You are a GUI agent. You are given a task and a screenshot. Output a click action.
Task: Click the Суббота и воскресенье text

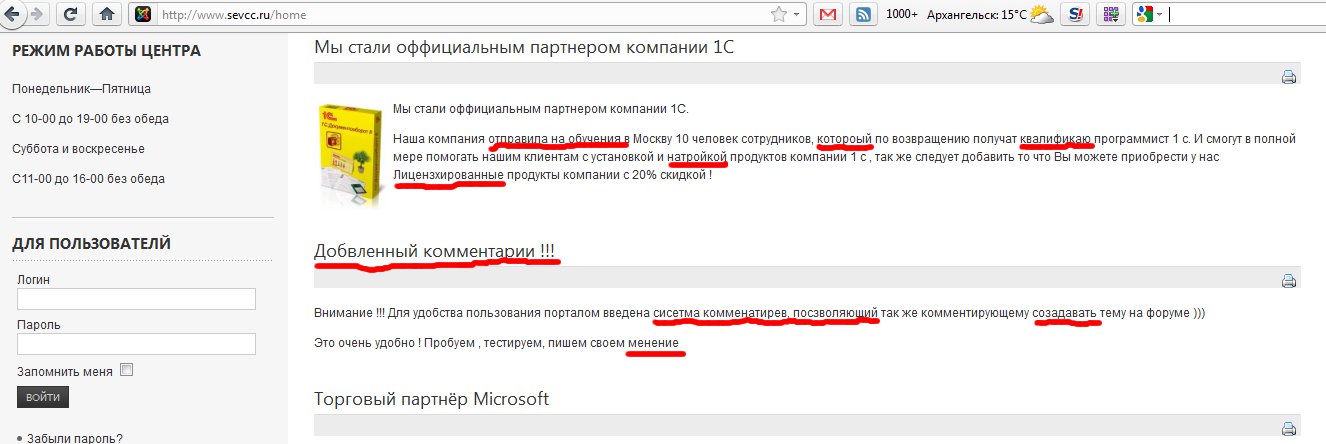(x=78, y=149)
